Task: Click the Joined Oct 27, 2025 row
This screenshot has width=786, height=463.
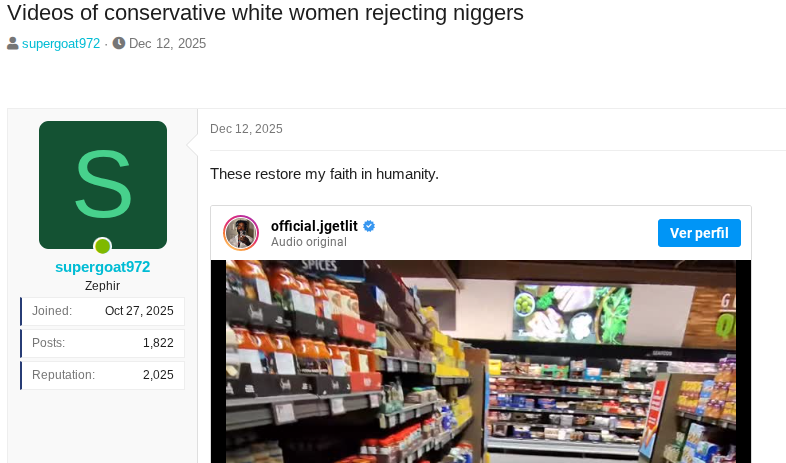Action: coord(103,311)
